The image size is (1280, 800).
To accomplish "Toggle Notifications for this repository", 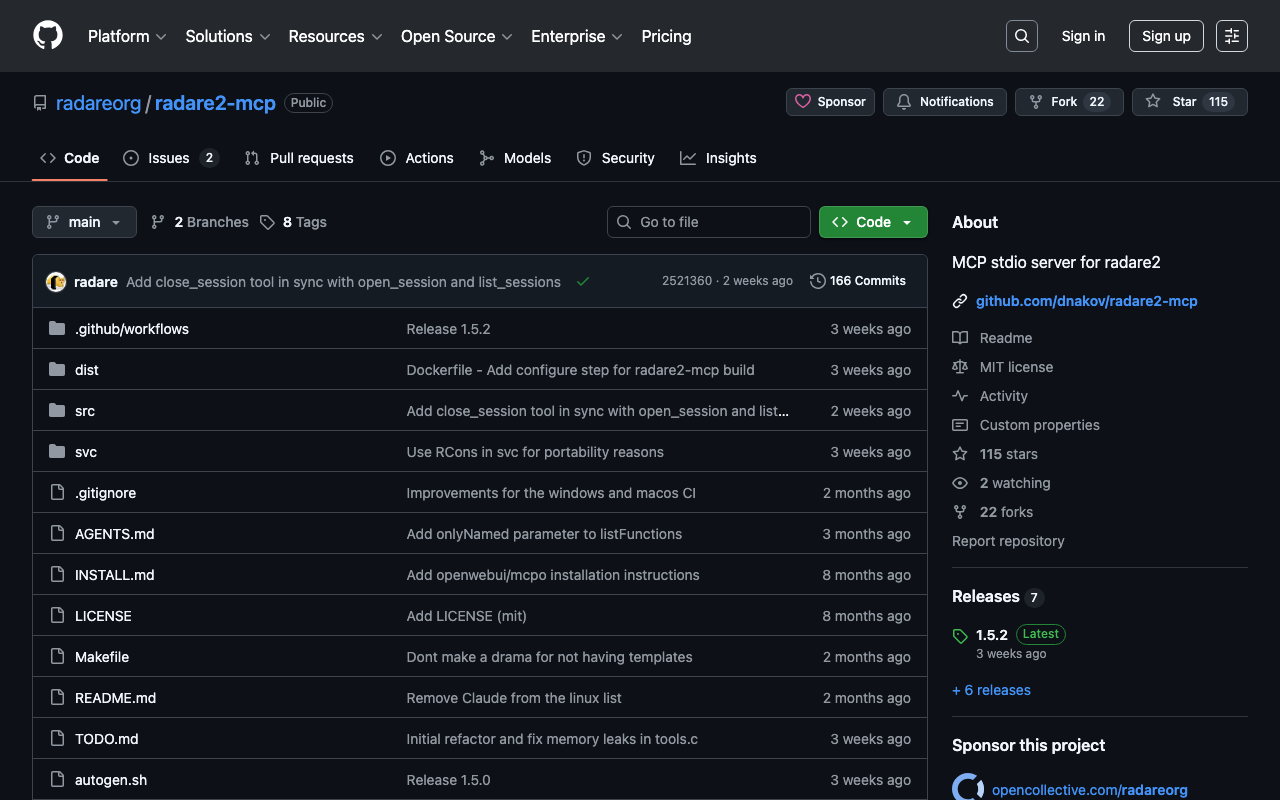I will (944, 102).
